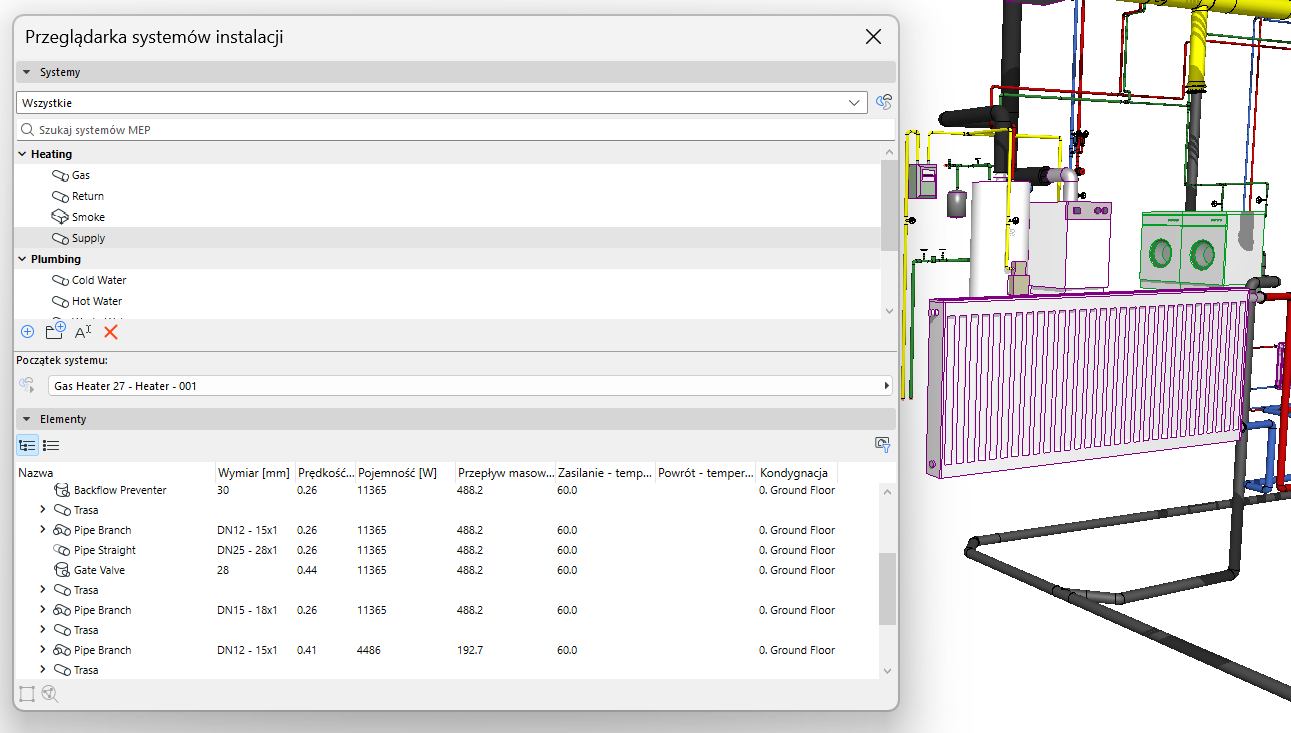Image resolution: width=1291 pixels, height=733 pixels.
Task: Expand the Pipe Branch DN15 - 18x1 row
Action: click(x=42, y=610)
